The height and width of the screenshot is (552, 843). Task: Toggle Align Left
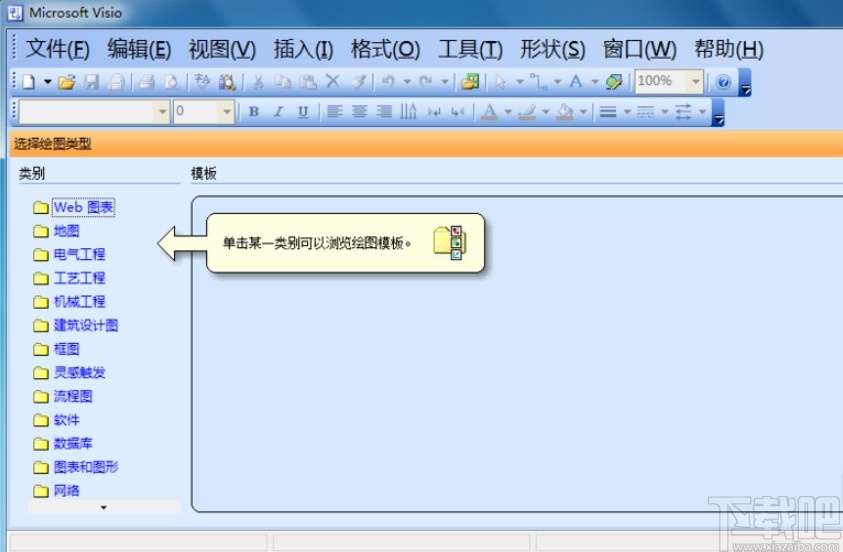coord(334,112)
